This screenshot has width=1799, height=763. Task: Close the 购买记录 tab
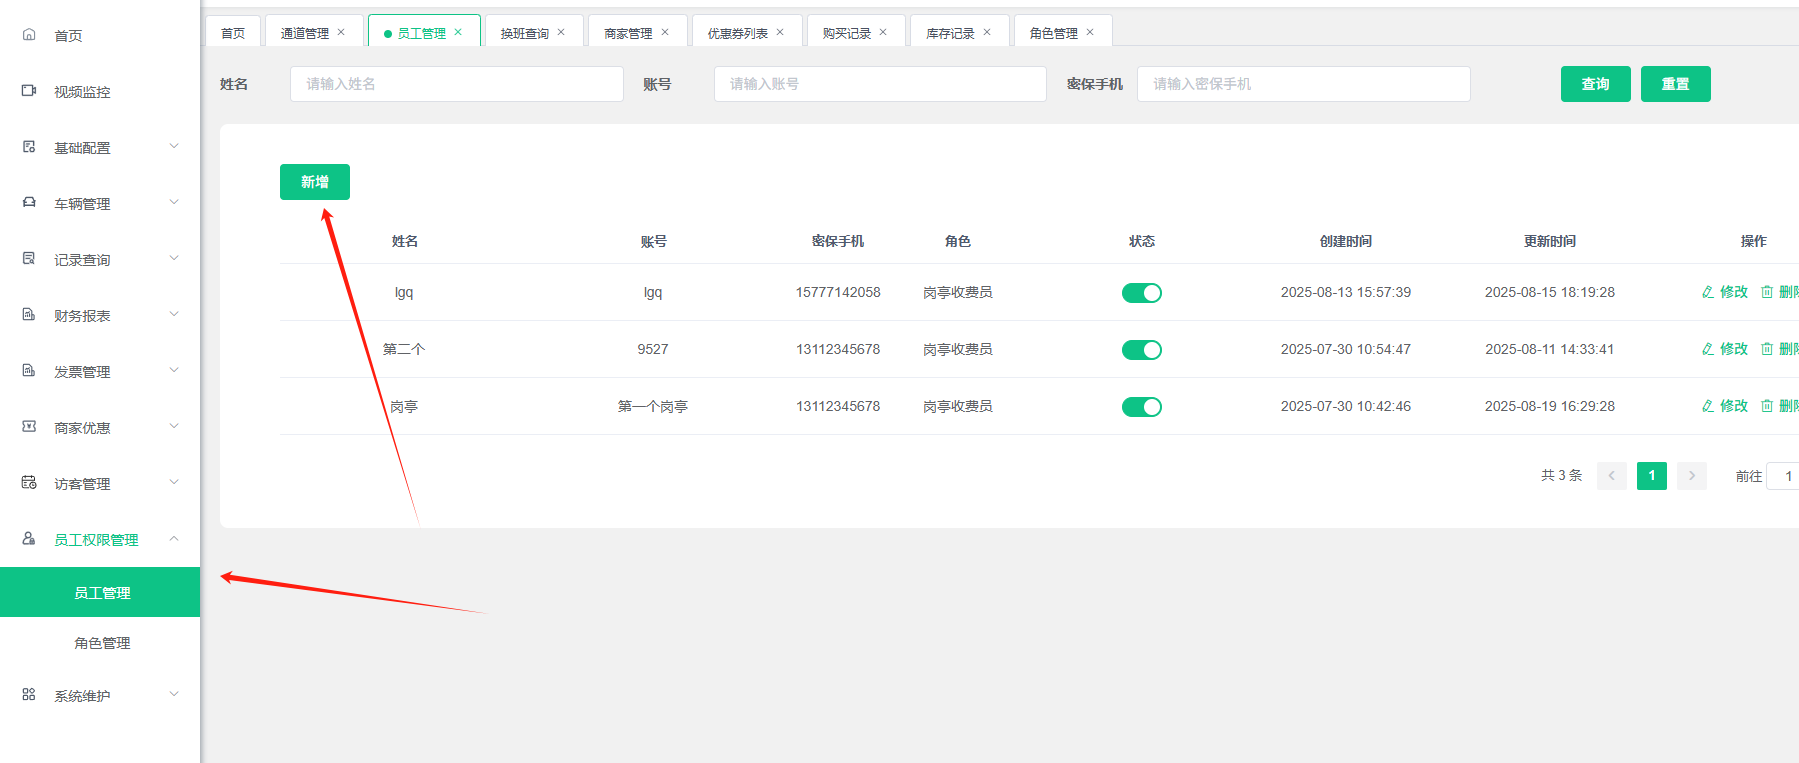pyautogui.click(x=883, y=32)
